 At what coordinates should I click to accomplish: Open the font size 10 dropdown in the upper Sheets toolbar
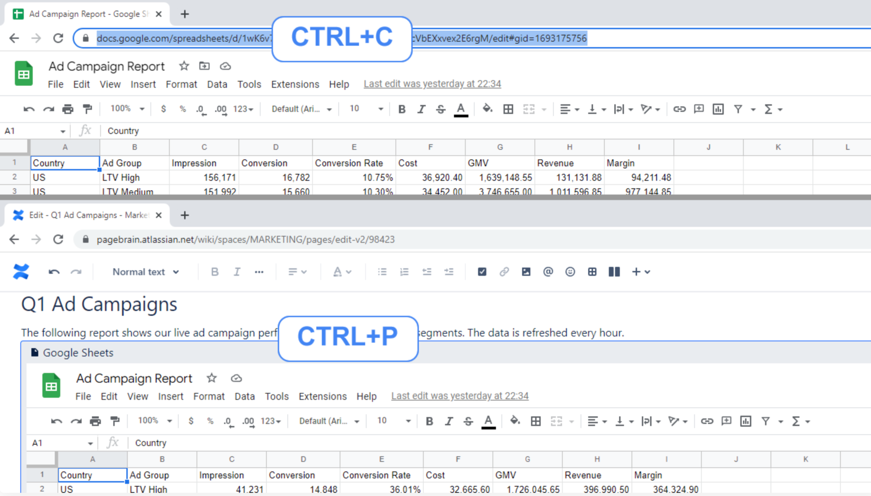366,109
